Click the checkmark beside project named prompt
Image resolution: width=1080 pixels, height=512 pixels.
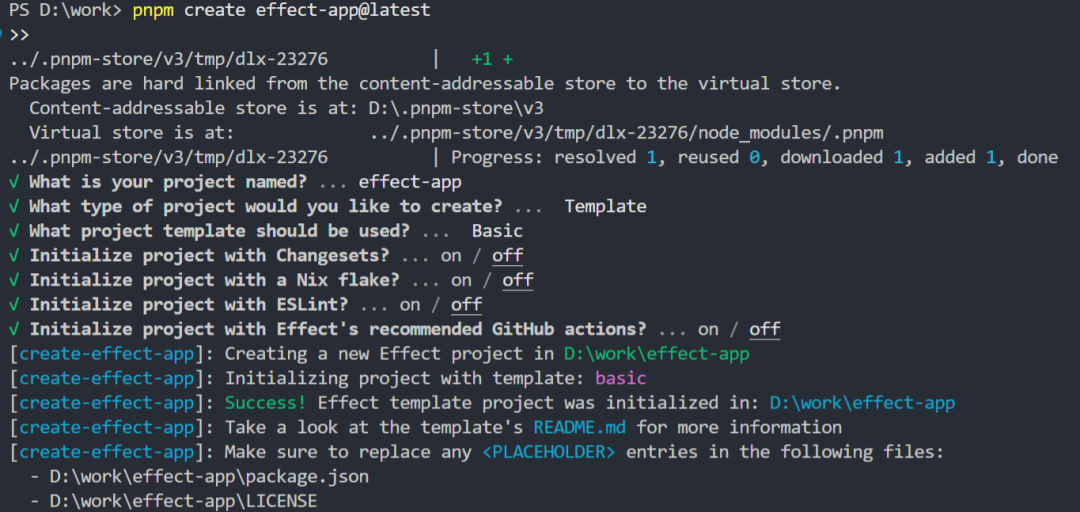(x=14, y=183)
